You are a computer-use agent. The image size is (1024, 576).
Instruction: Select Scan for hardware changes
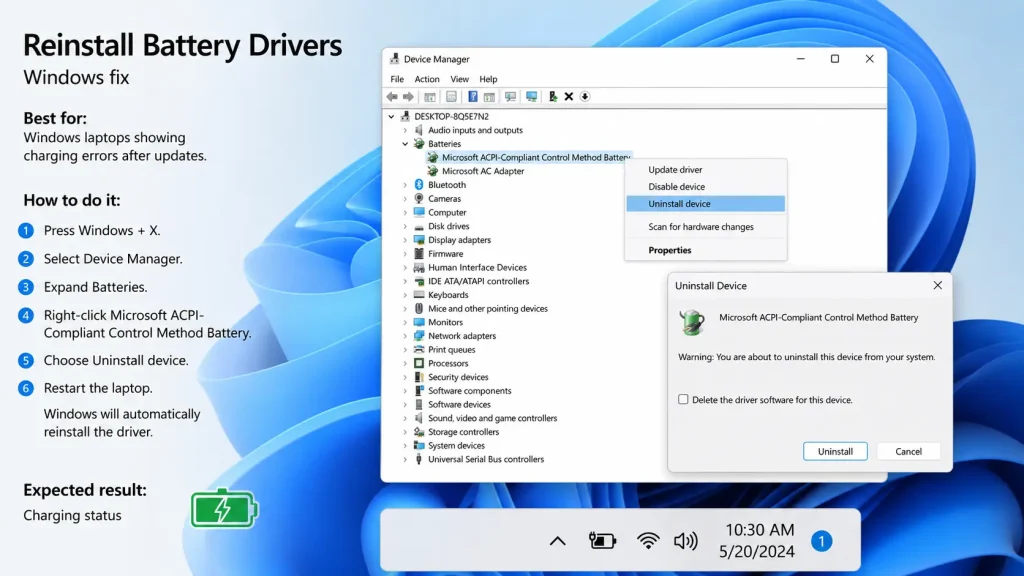point(705,227)
